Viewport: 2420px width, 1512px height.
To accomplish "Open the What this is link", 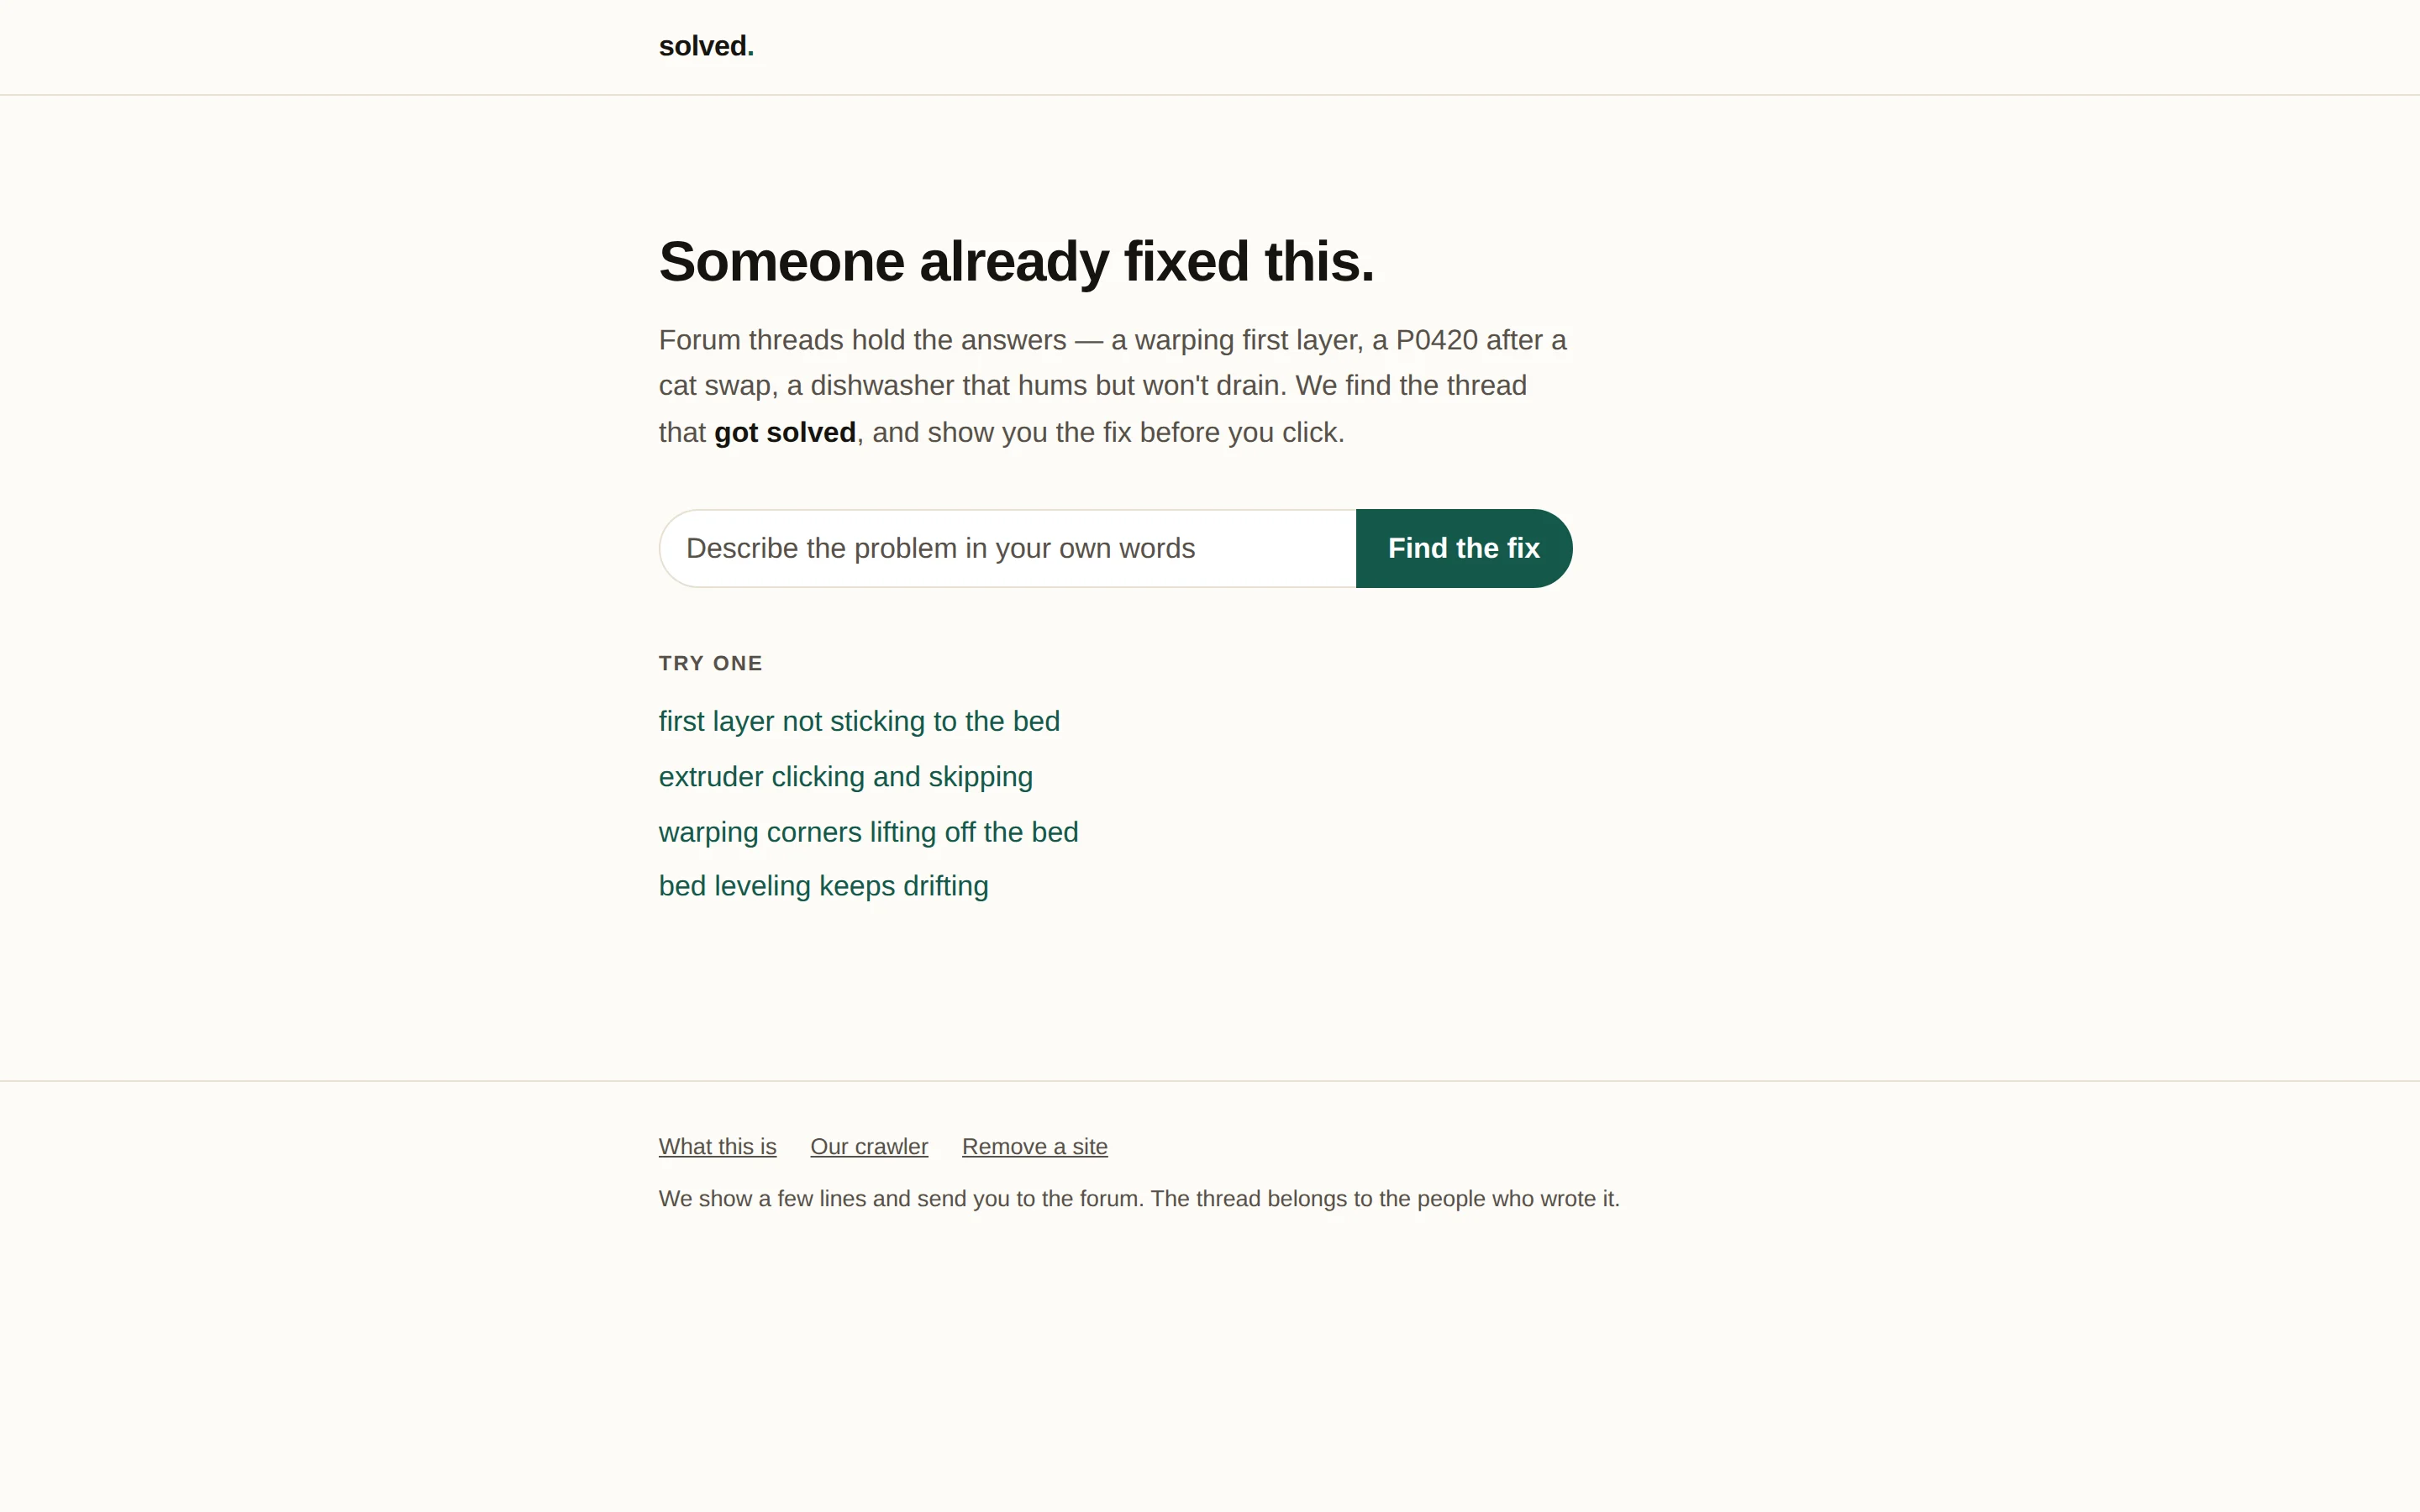I will coord(717,1147).
